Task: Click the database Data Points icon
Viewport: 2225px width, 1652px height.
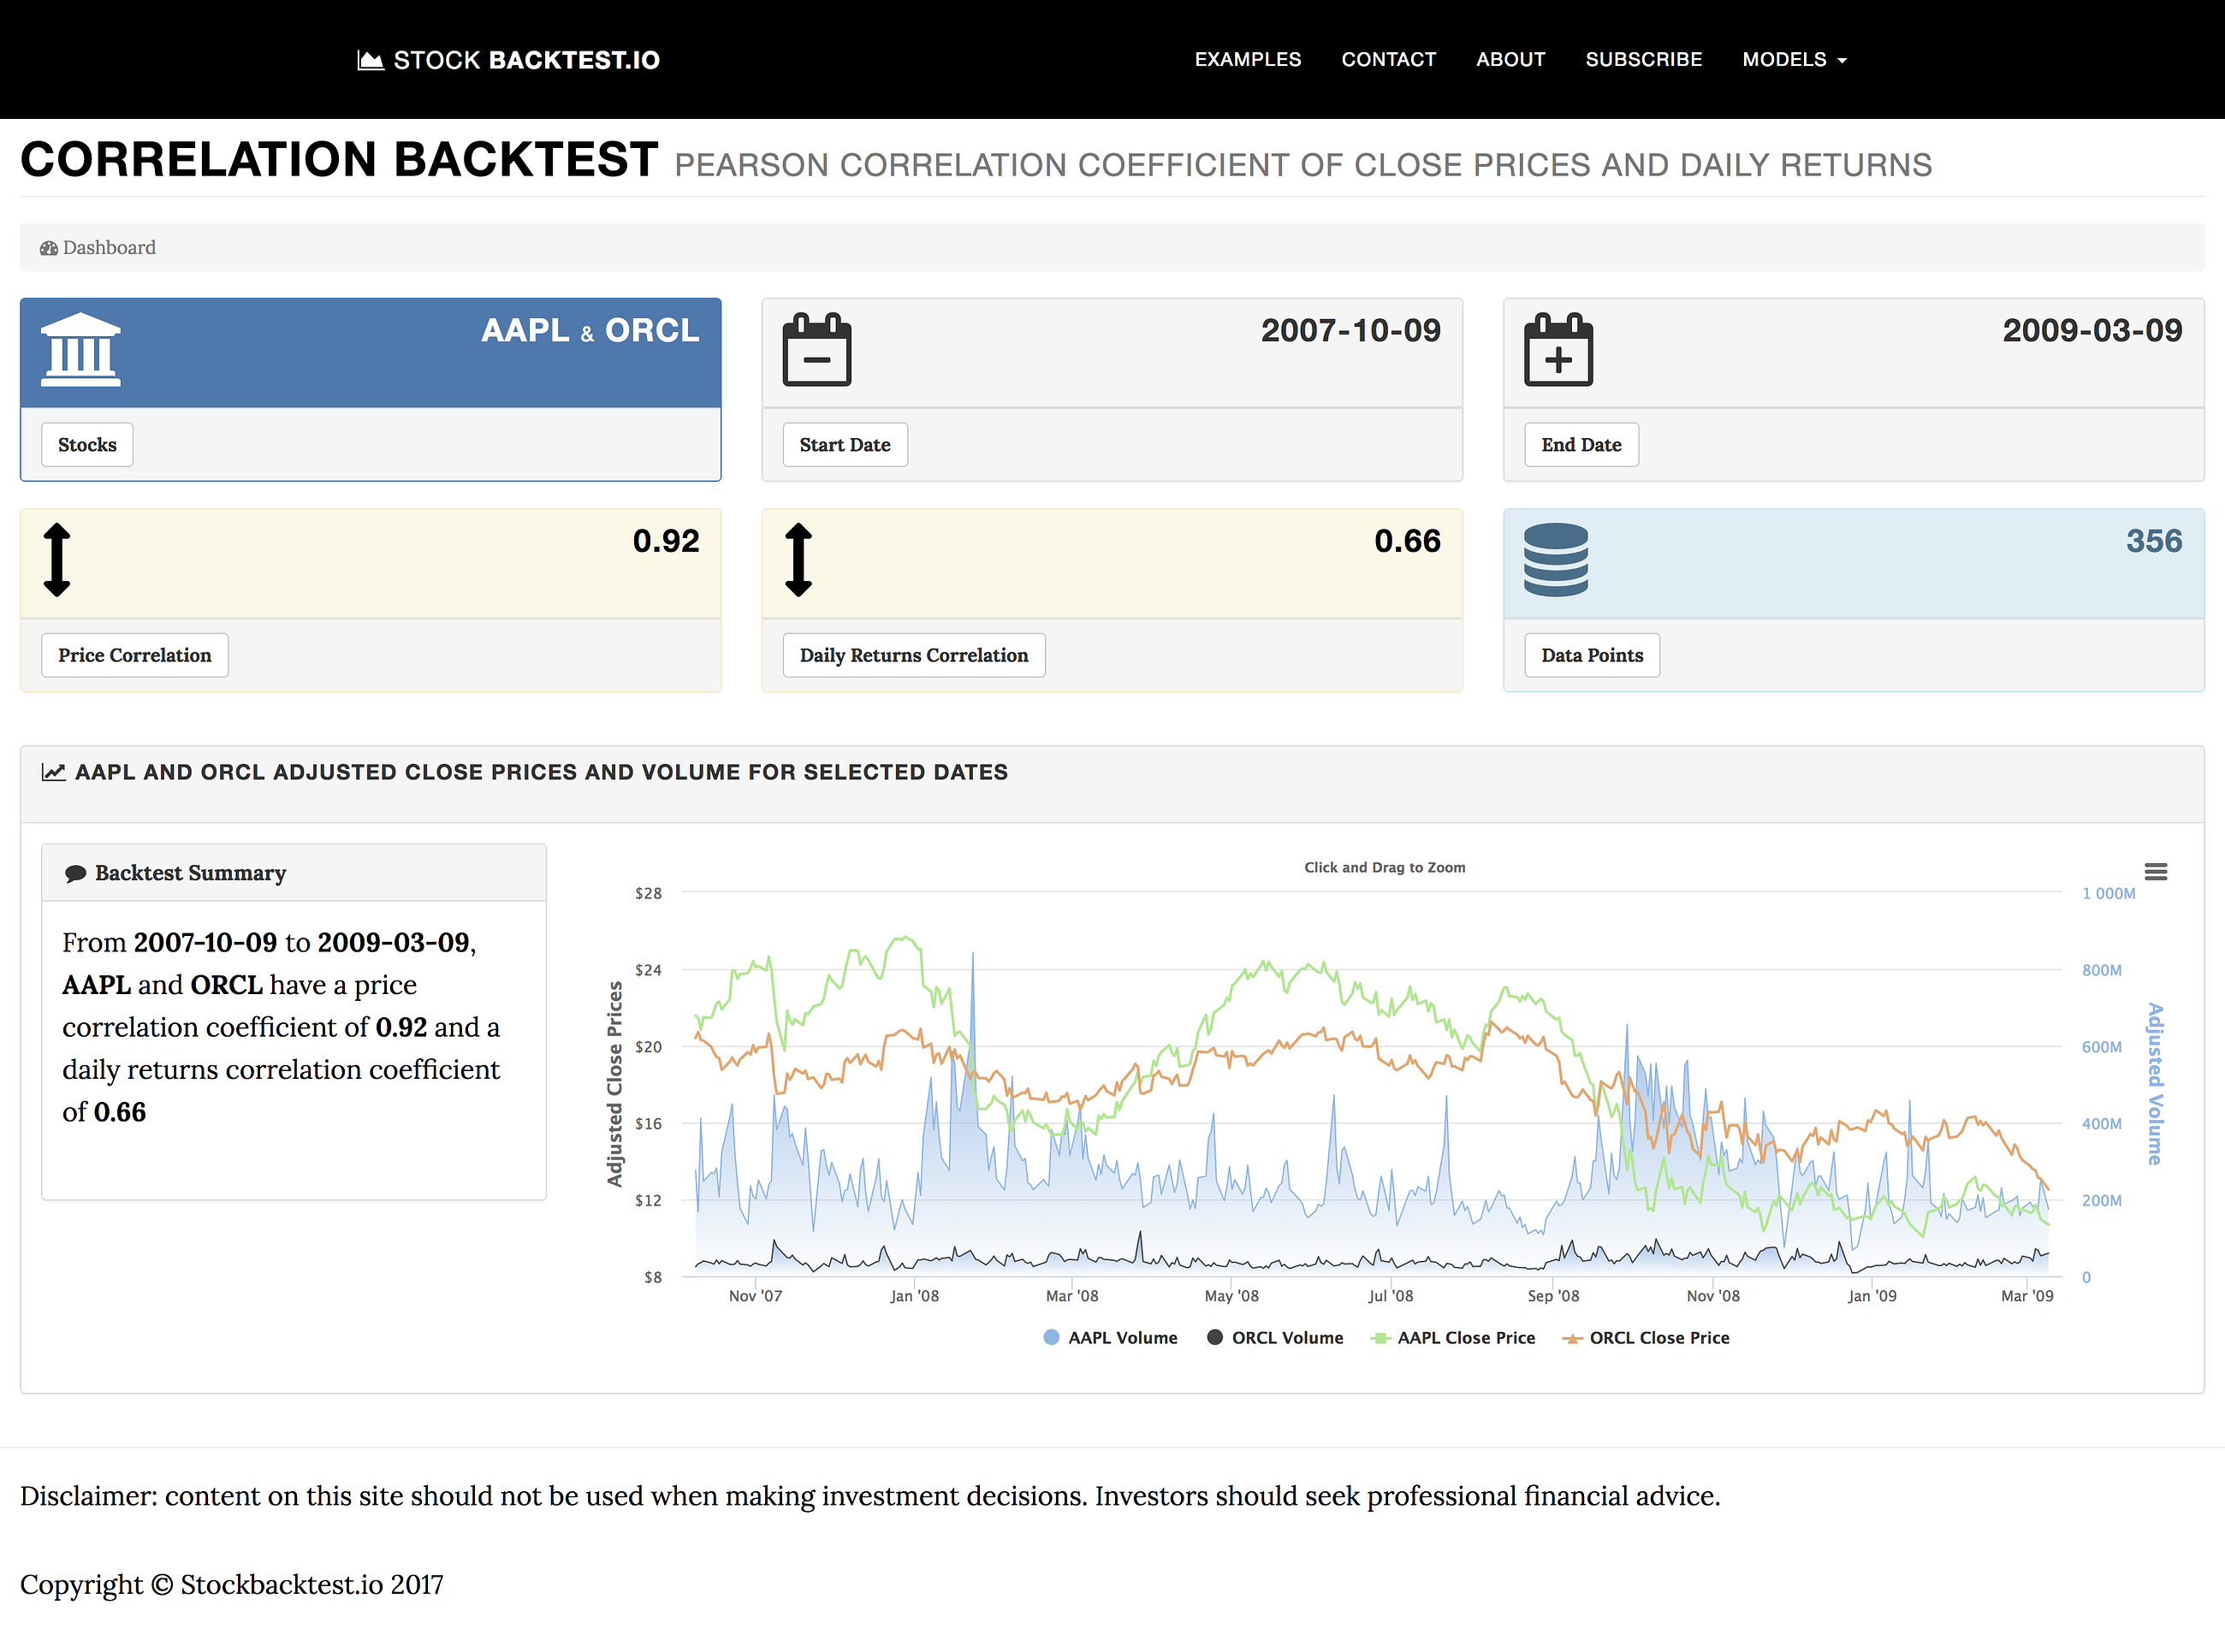Action: point(1555,560)
